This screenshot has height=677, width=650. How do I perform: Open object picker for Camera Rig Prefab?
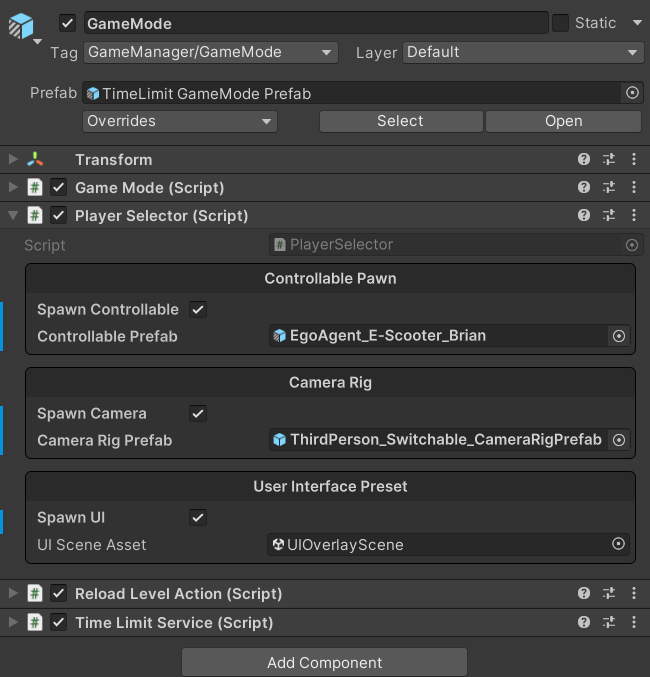point(618,440)
